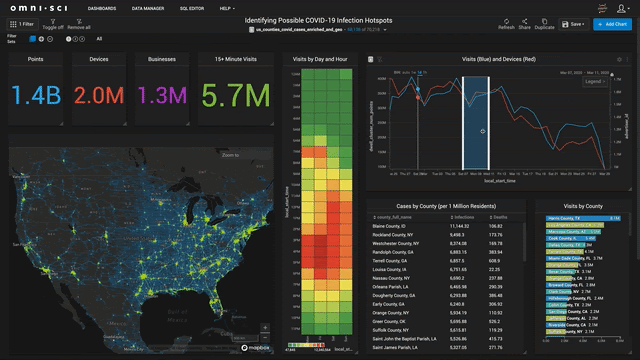Sort table by Infections column

462,217
